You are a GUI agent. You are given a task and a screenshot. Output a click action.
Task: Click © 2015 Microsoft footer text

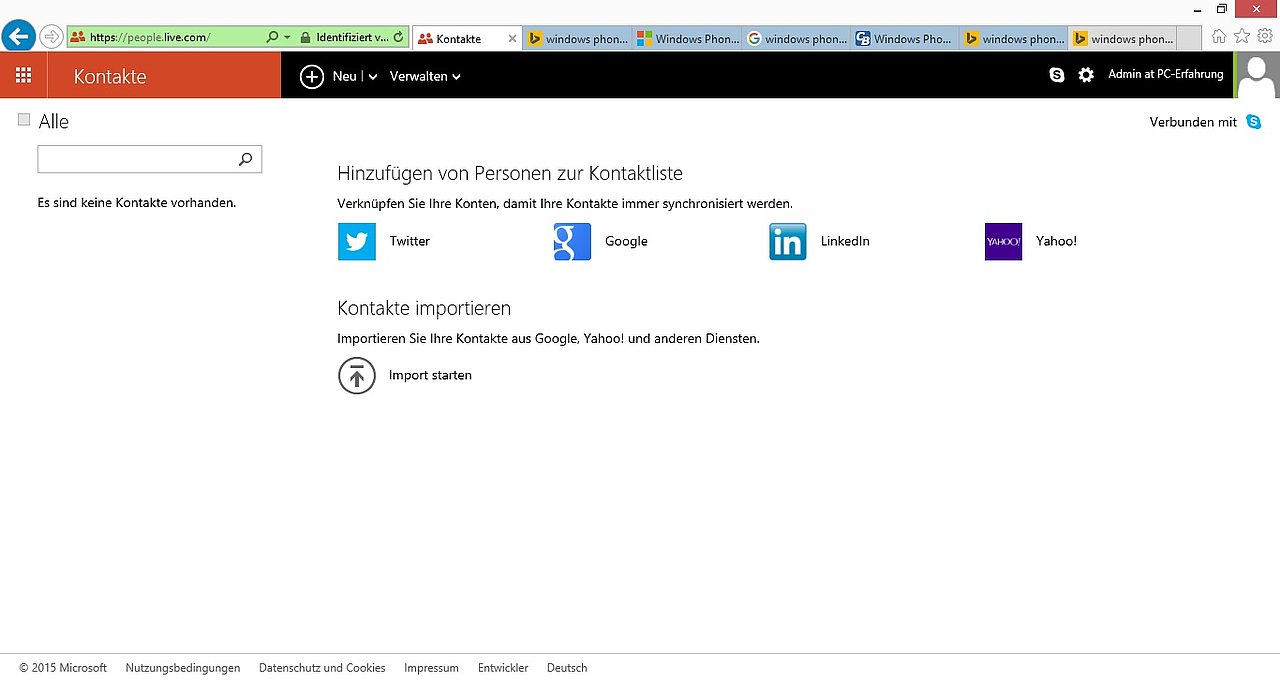(x=63, y=668)
